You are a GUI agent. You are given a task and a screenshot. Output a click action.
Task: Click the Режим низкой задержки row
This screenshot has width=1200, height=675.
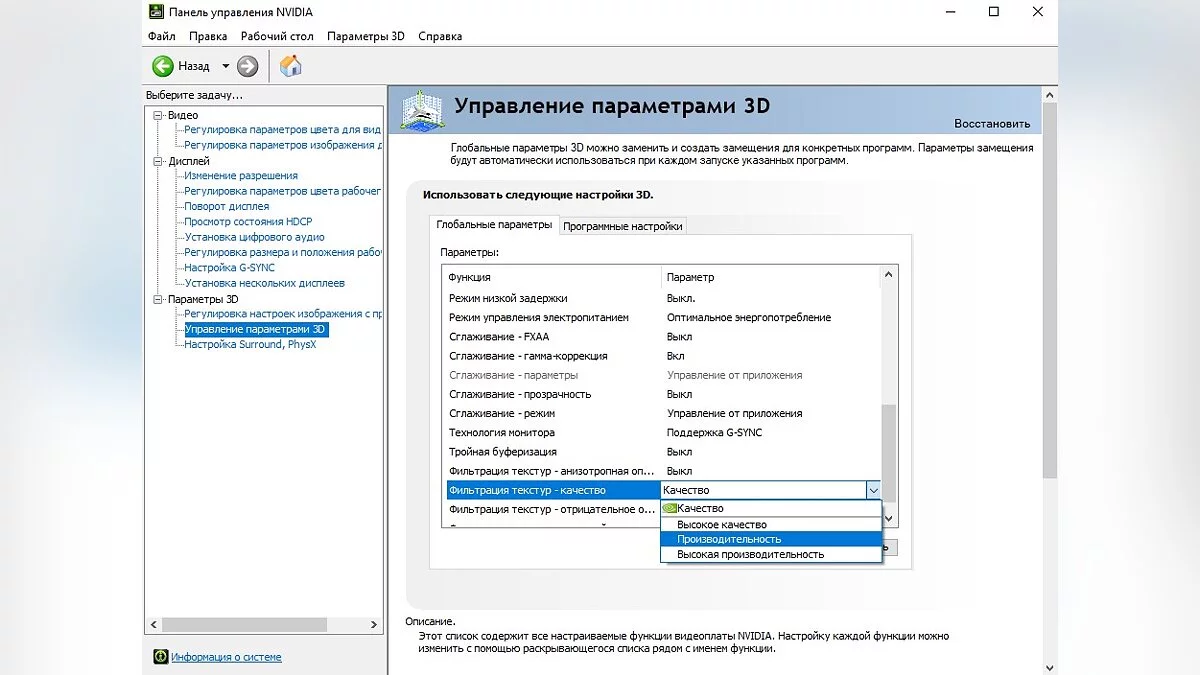pyautogui.click(x=661, y=298)
